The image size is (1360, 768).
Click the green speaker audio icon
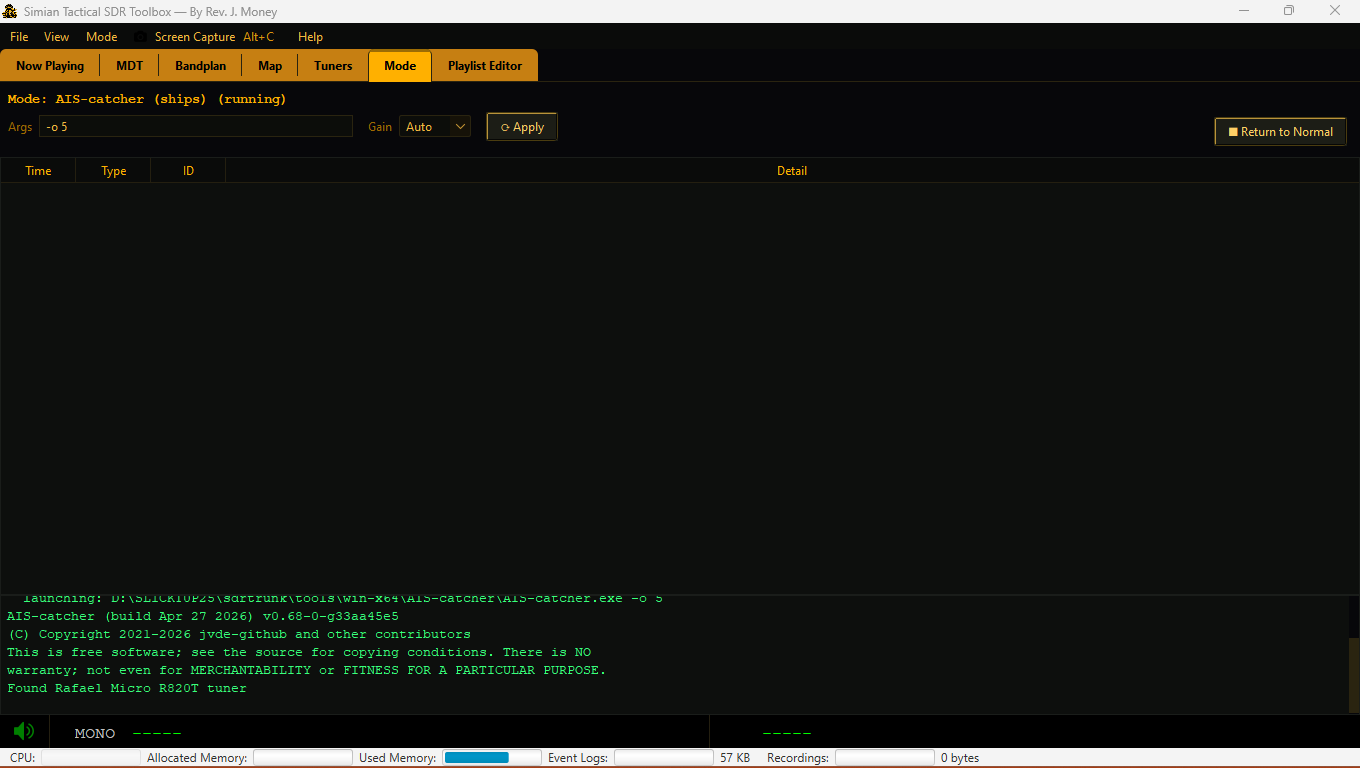(x=24, y=731)
